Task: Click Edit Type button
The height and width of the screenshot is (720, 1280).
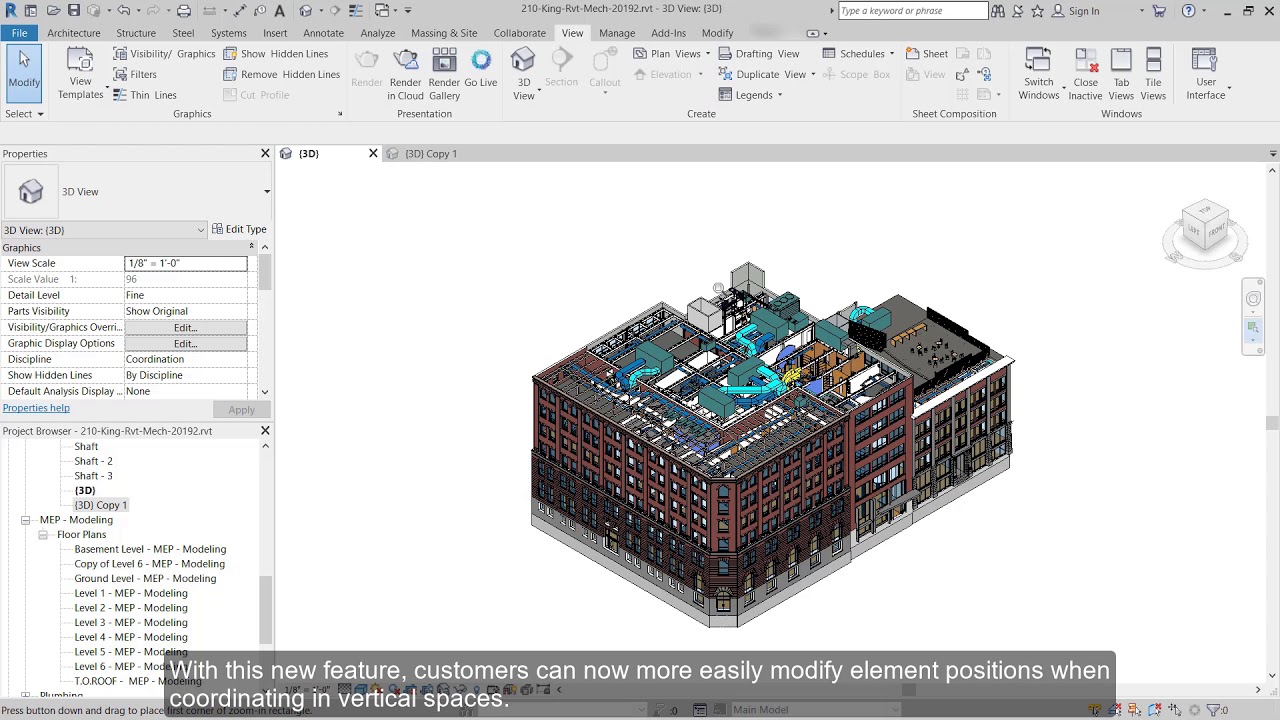Action: tap(239, 229)
